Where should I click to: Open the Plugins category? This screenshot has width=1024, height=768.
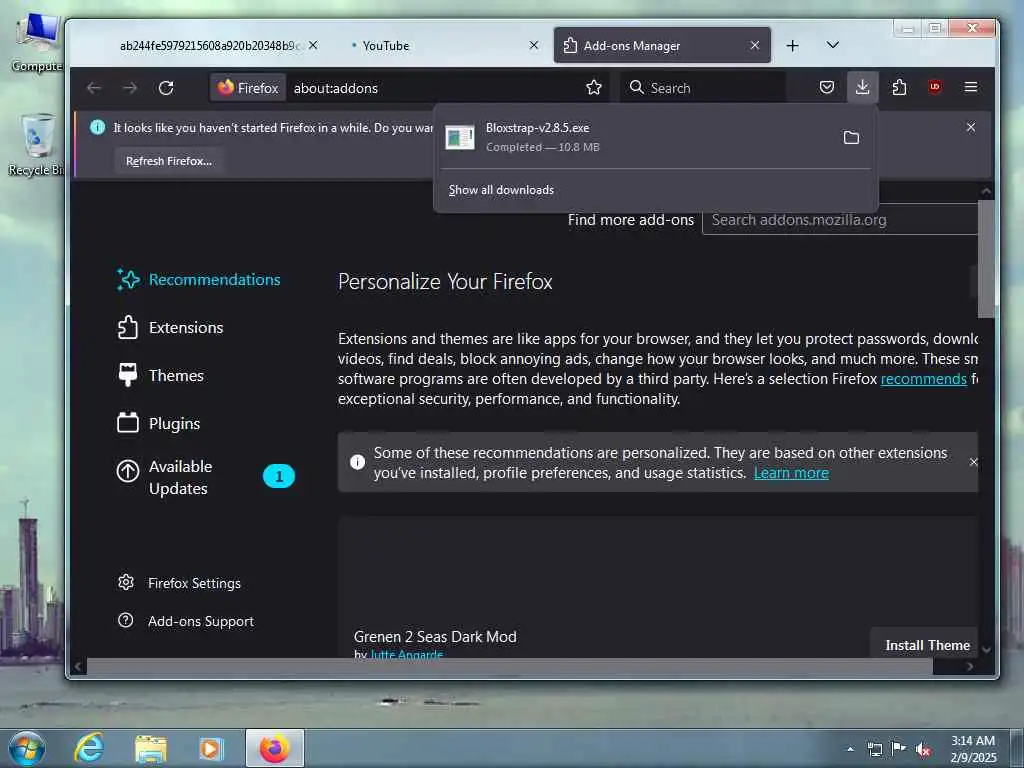click(x=159, y=424)
